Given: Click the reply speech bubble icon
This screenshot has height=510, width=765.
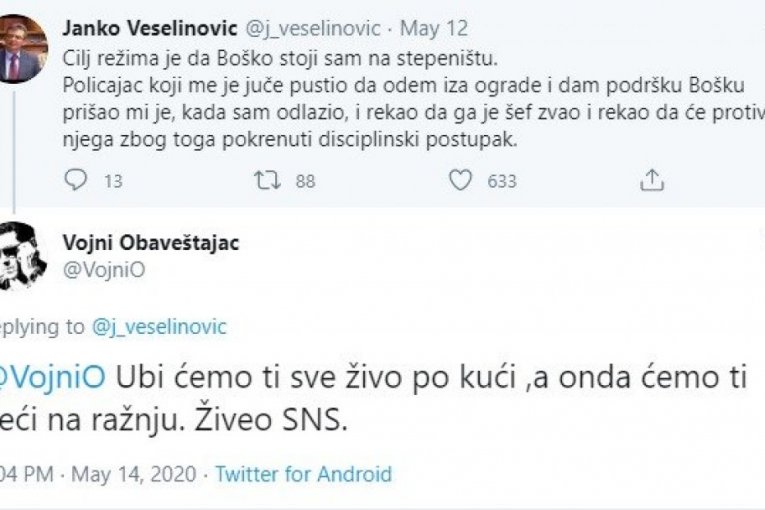Looking at the screenshot, I should 76,180.
